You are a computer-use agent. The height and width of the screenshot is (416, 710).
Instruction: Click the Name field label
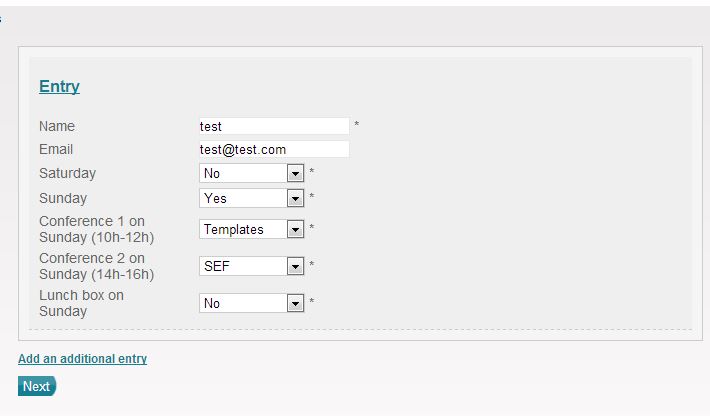(x=57, y=126)
